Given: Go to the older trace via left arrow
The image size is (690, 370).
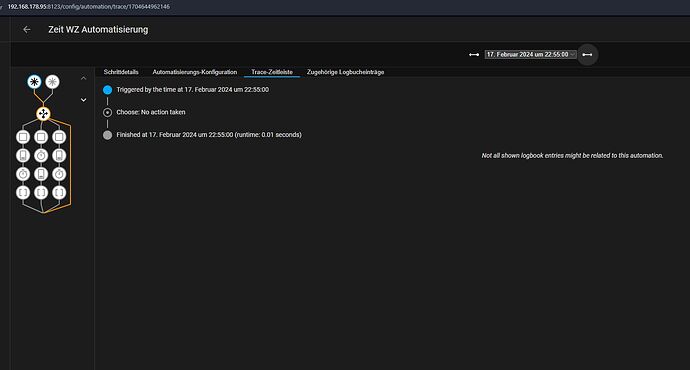Looking at the screenshot, I should (x=474, y=55).
